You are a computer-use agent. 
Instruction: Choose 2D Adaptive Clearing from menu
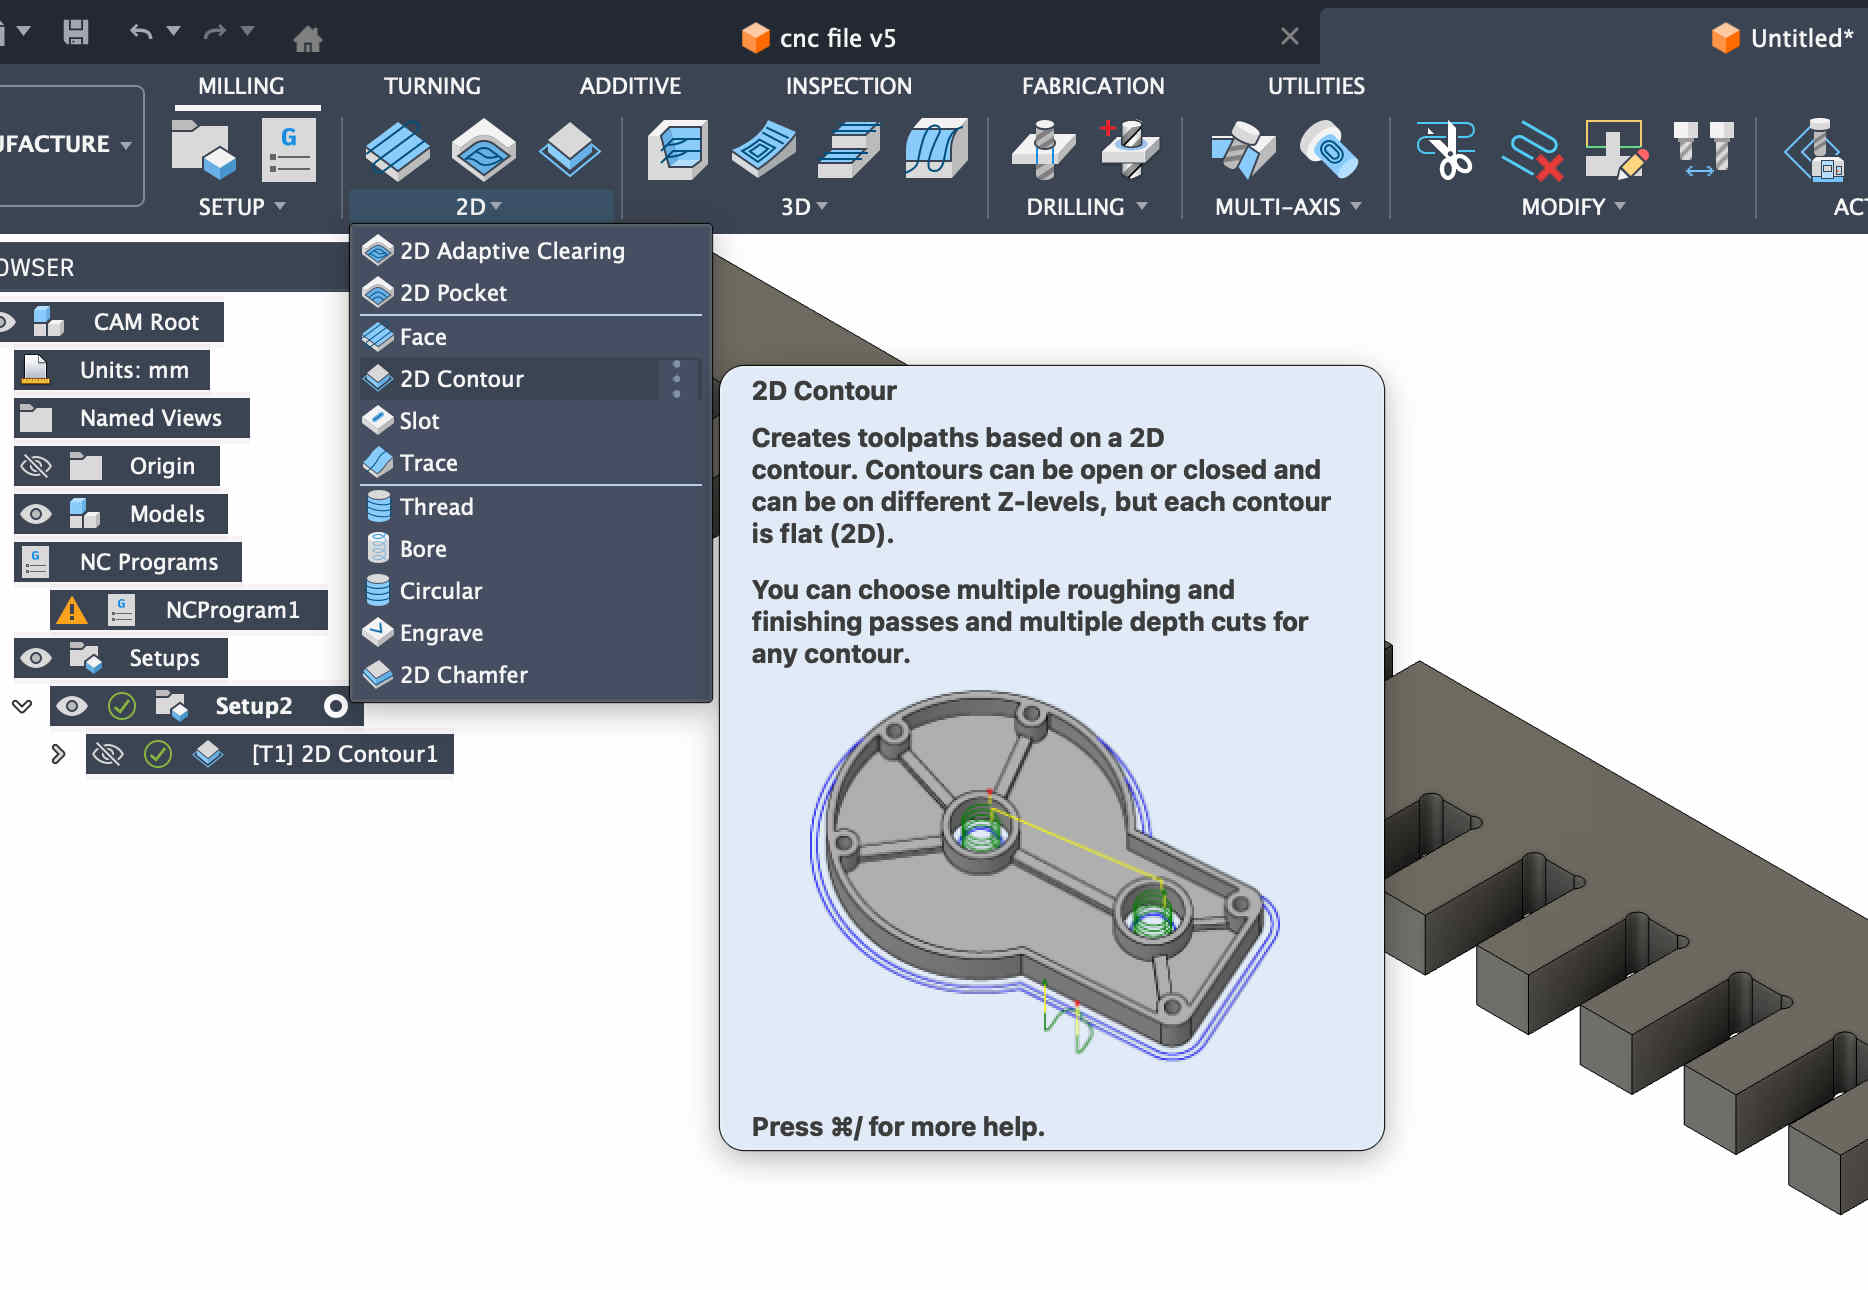pos(531,251)
